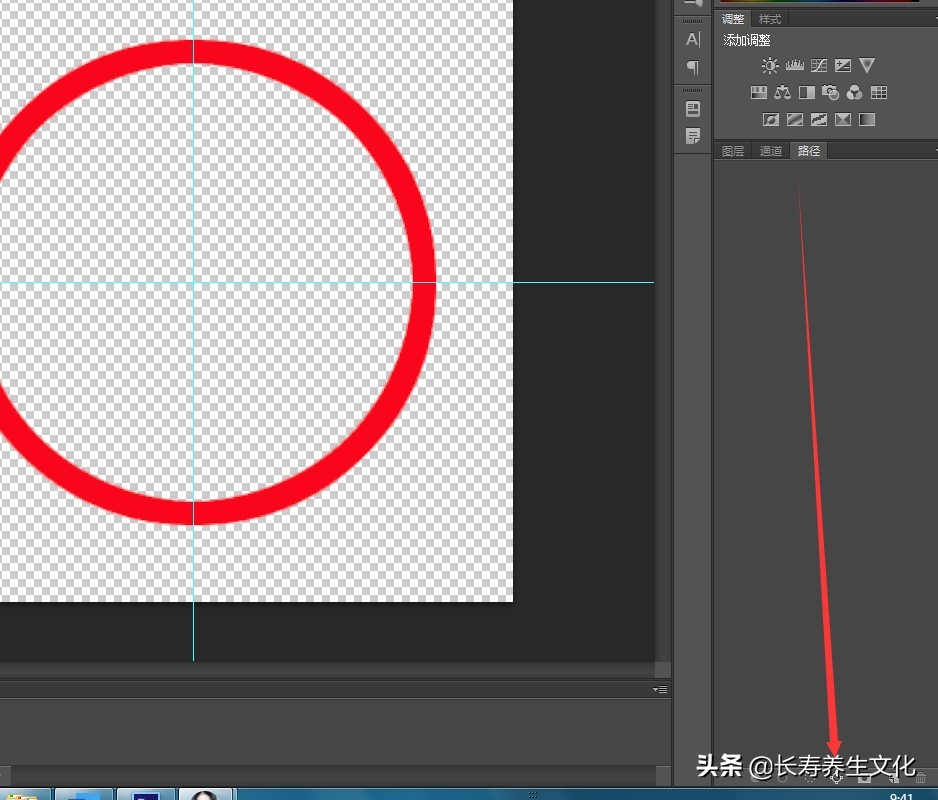Apply an Invert adjustment

pyautogui.click(x=771, y=119)
